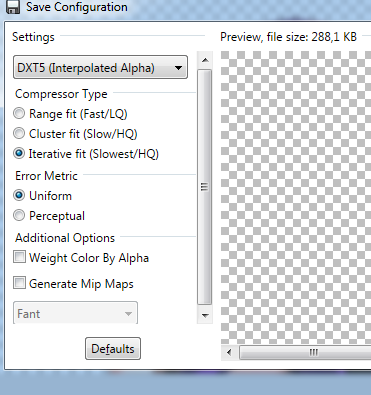Viewport: 371px width, 395px height.
Task: Click the Save Configuration title bar text
Action: coord(77,7)
